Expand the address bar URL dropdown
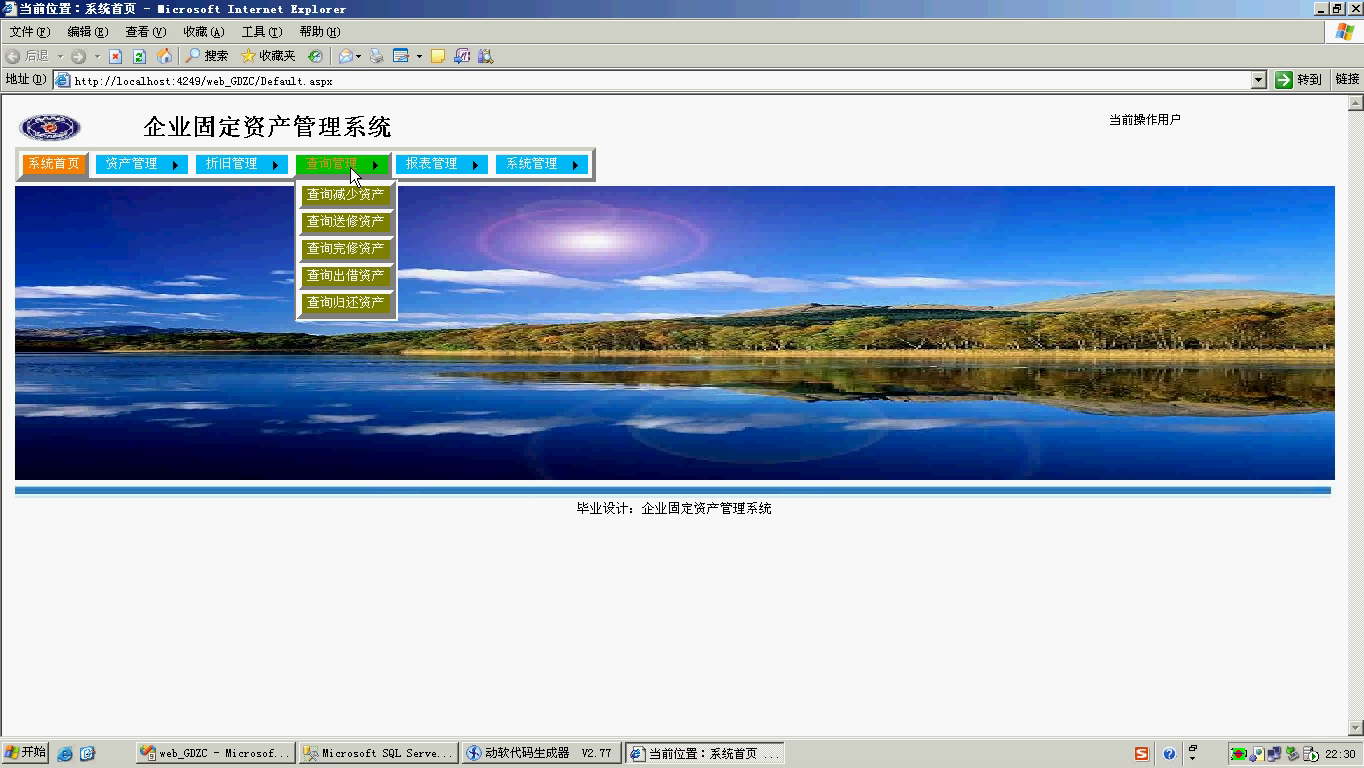 pyautogui.click(x=1259, y=80)
